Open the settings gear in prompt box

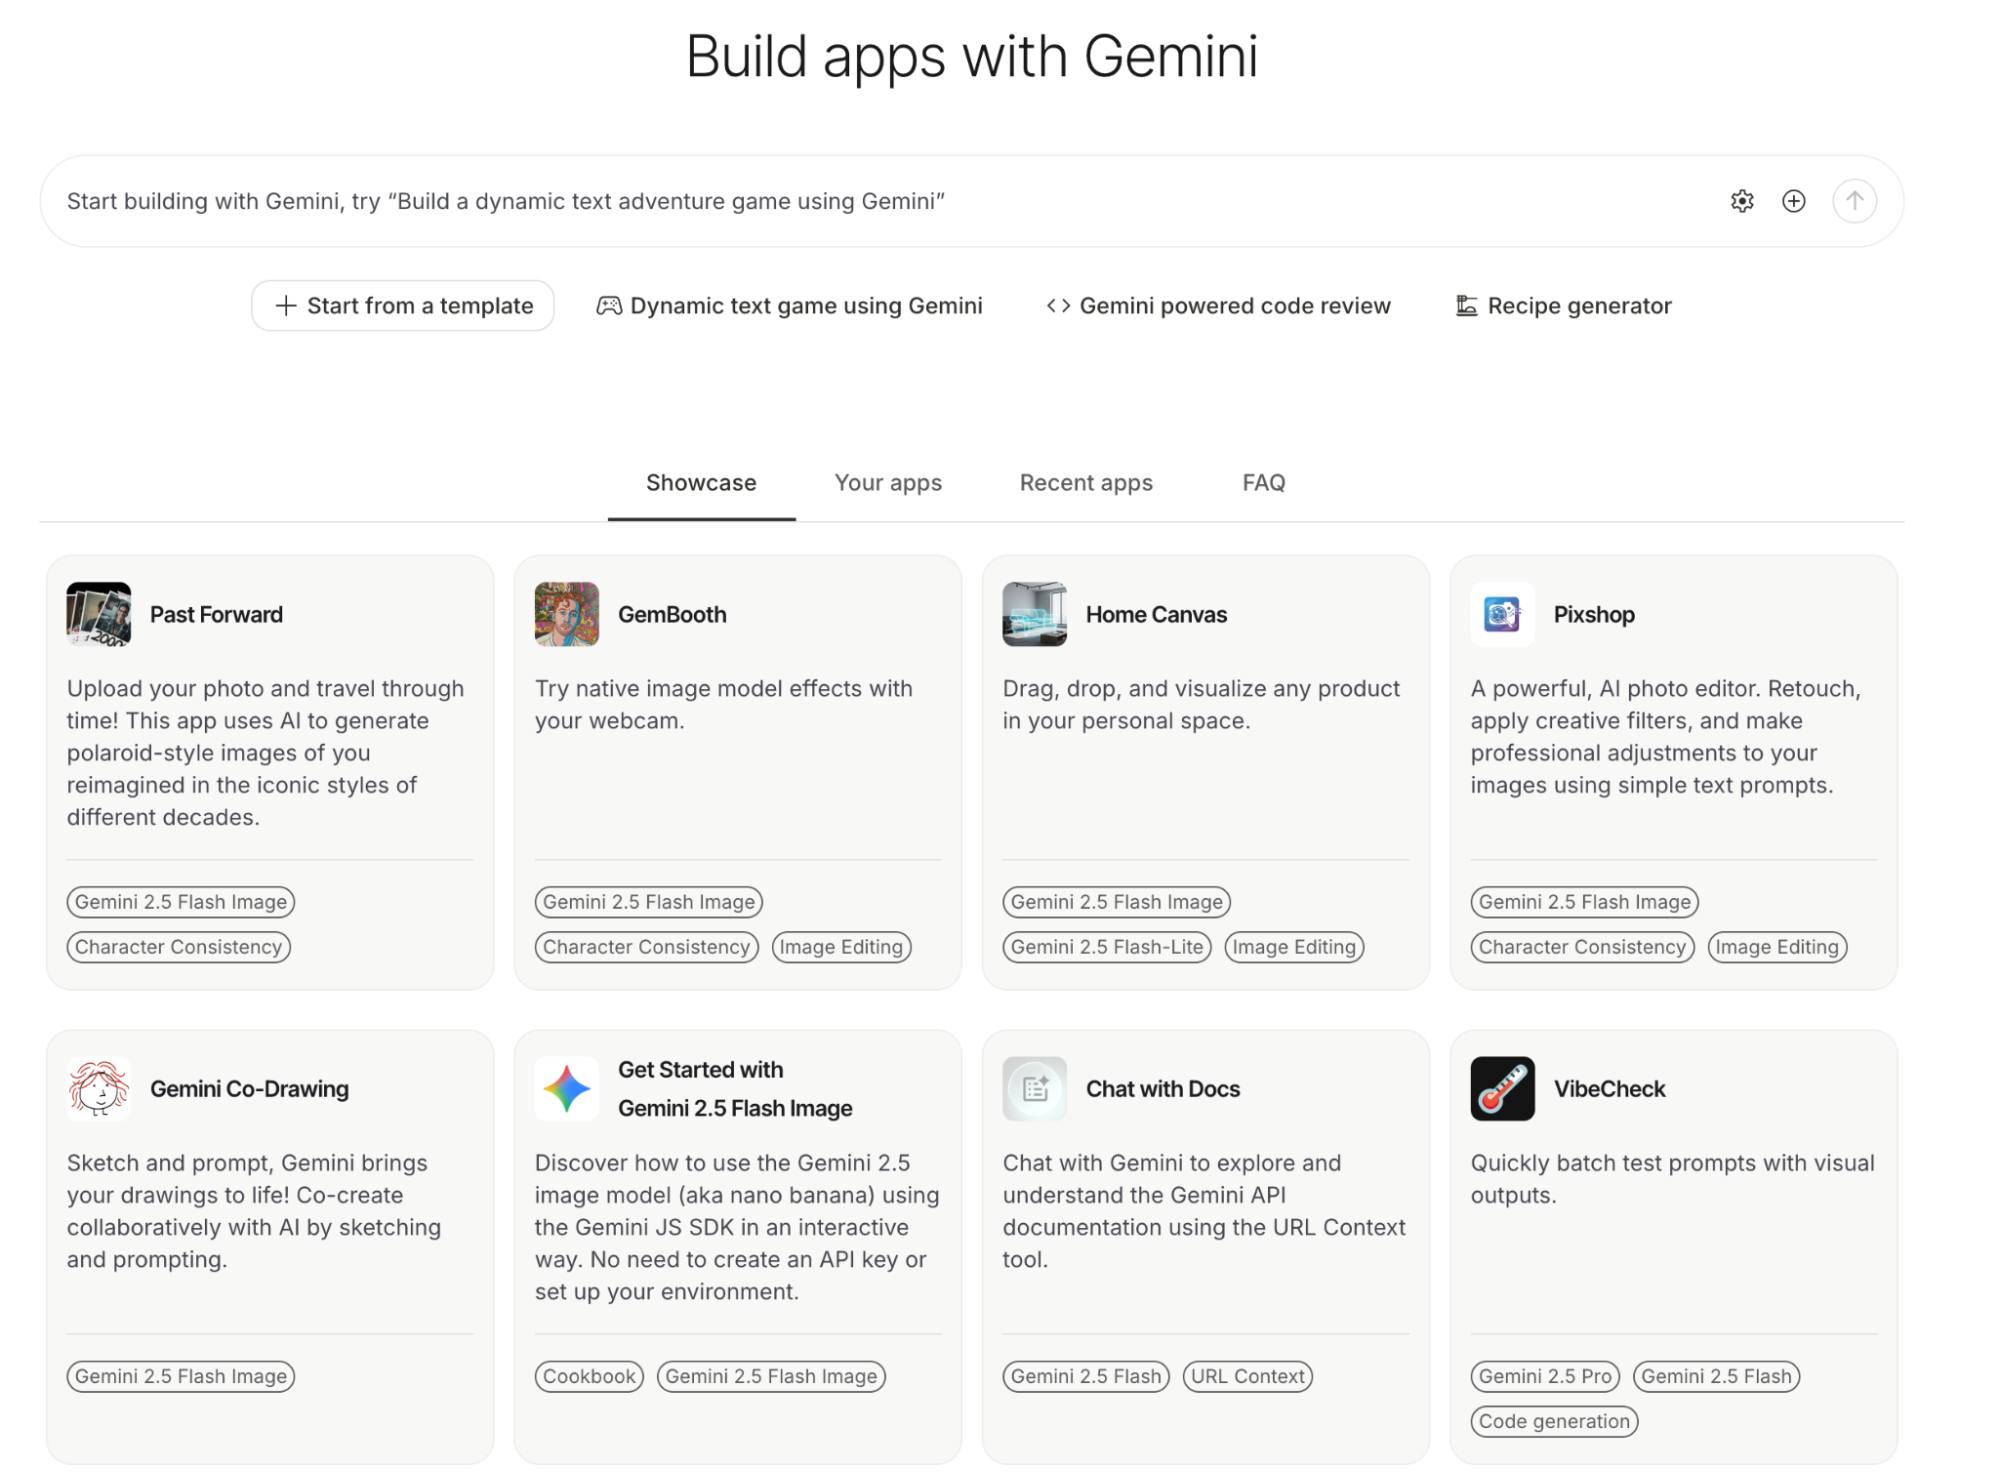pos(1741,201)
